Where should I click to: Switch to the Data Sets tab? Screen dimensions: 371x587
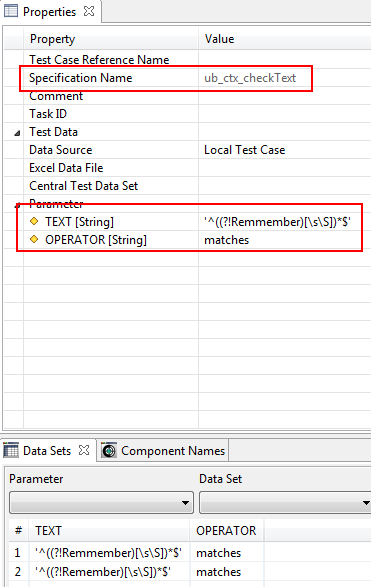point(47,451)
